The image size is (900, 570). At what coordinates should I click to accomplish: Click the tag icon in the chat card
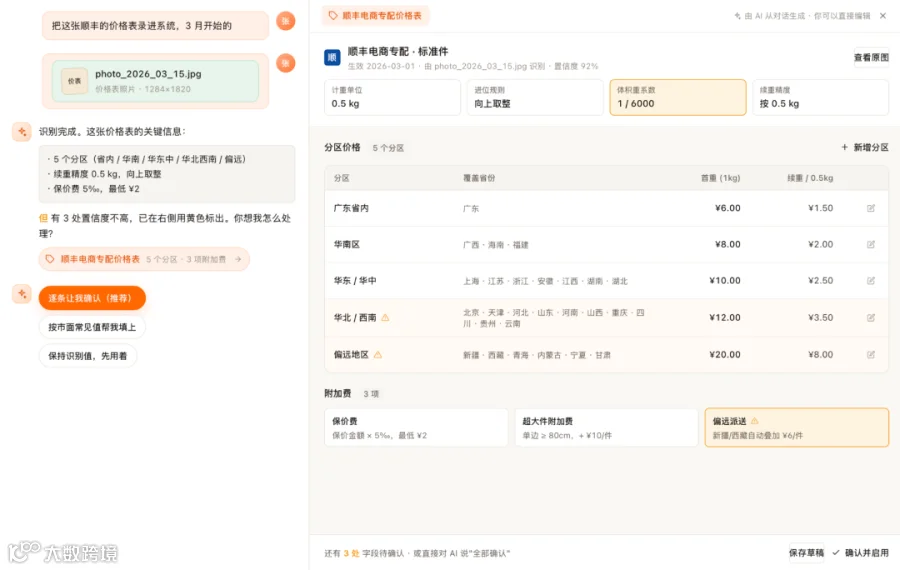click(50, 259)
